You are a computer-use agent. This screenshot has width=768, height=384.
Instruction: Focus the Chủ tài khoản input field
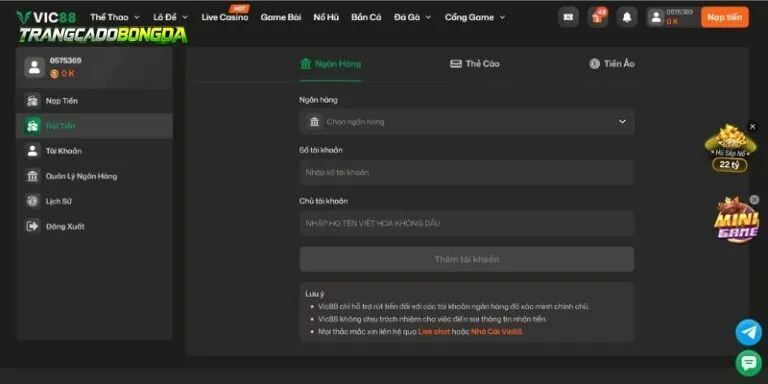(x=467, y=223)
